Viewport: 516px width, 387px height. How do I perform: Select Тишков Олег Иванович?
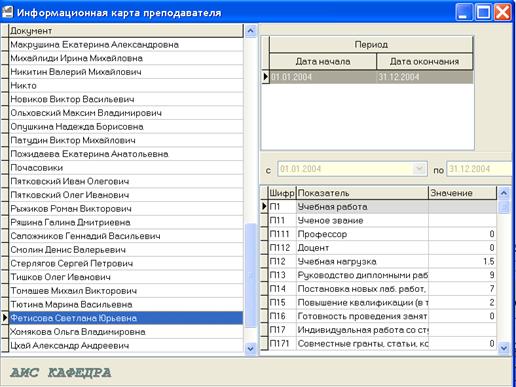[x=126, y=277]
